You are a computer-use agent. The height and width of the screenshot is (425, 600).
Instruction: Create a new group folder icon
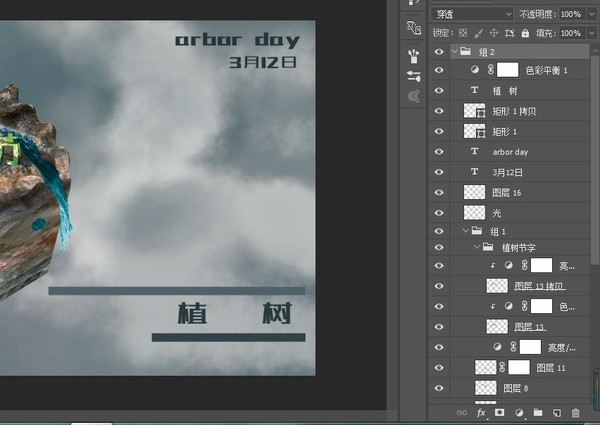538,412
